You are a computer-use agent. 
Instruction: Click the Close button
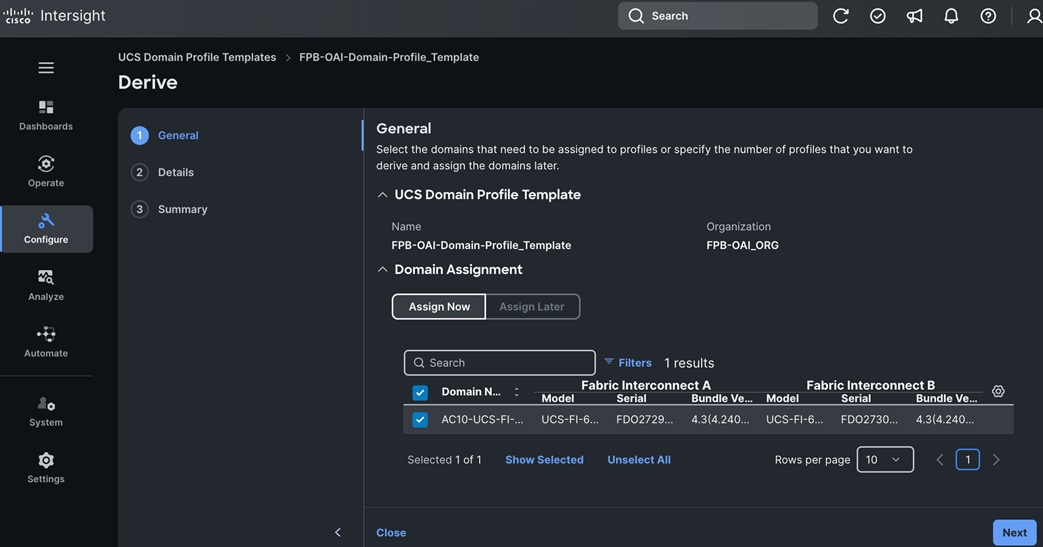(x=391, y=532)
